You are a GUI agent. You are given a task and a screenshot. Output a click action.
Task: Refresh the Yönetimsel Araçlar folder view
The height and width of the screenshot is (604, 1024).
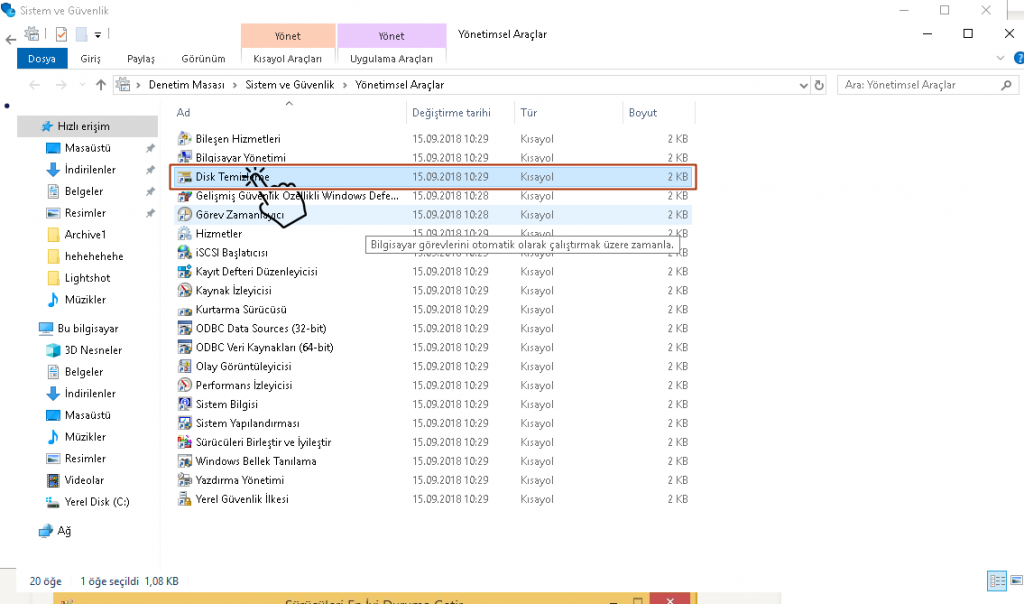tap(819, 85)
